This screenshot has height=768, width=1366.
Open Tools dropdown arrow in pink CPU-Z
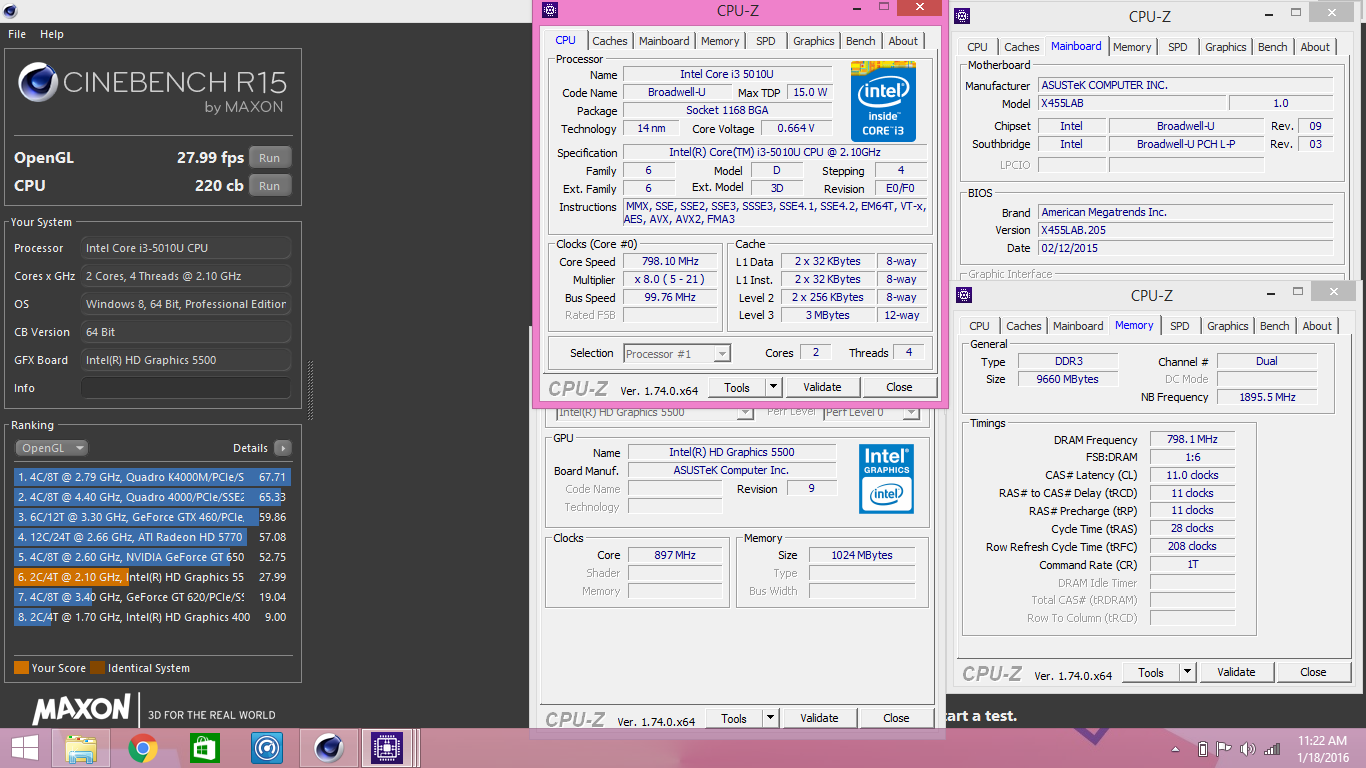click(x=774, y=387)
